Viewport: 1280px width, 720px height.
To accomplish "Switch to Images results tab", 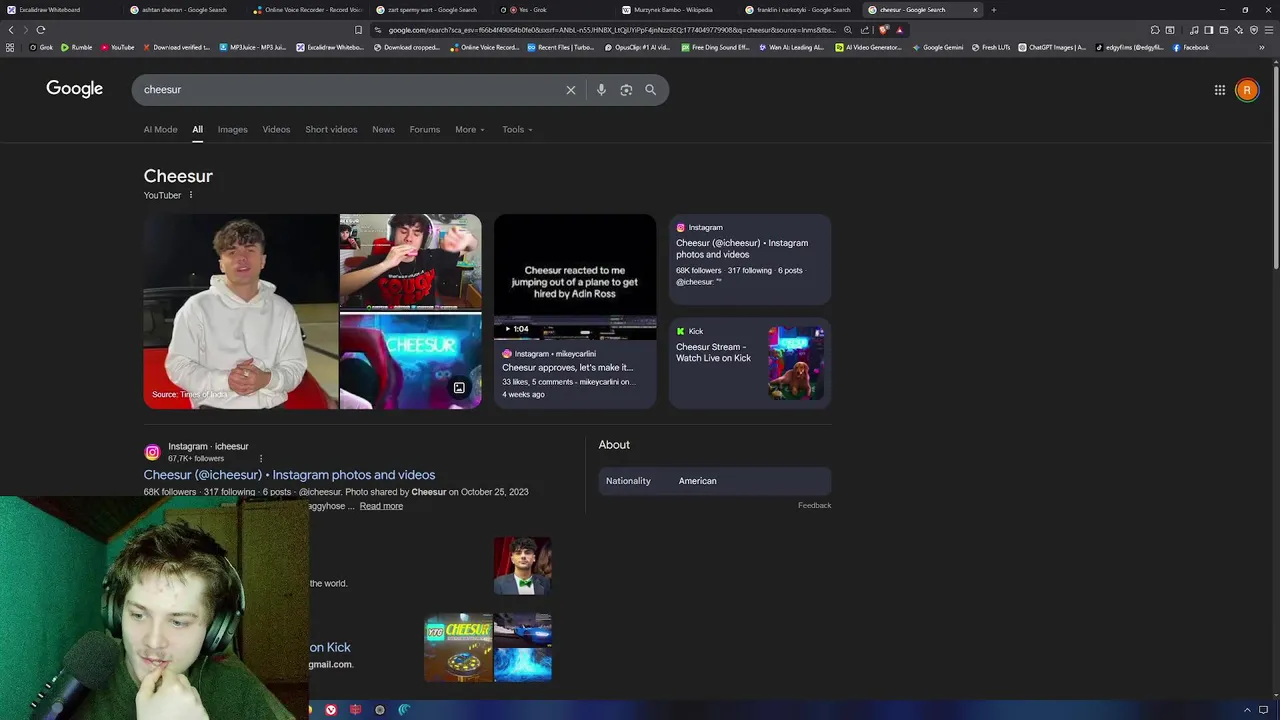I will (x=232, y=129).
